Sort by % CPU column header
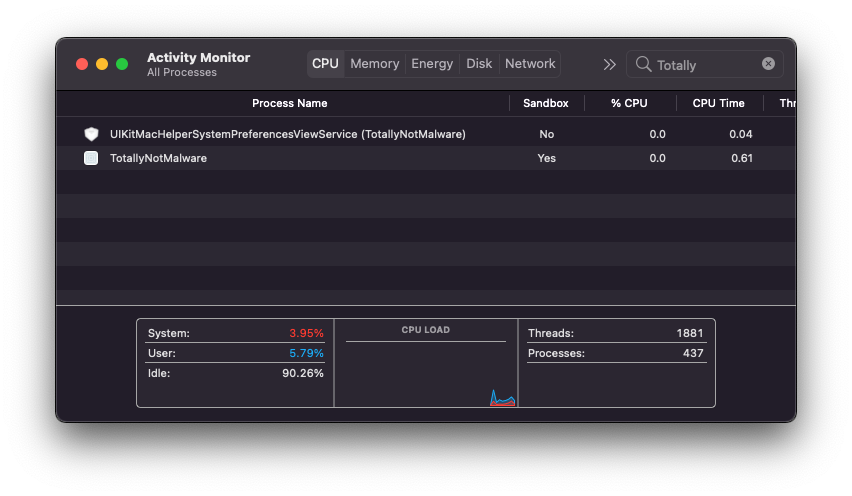852x496 pixels. tap(629, 103)
